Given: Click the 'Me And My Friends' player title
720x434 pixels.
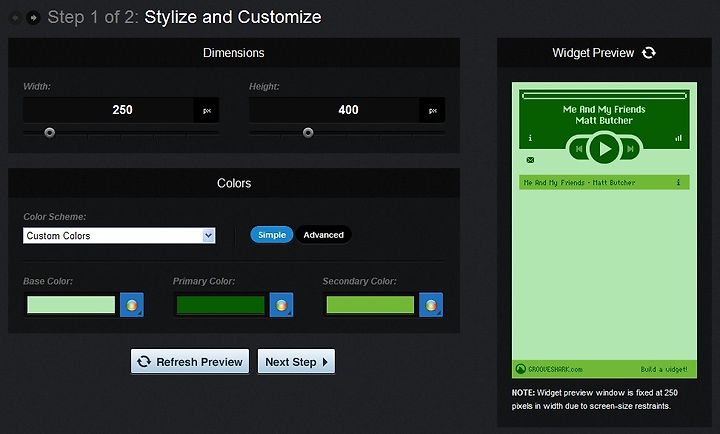Looking at the screenshot, I should click(x=604, y=109).
